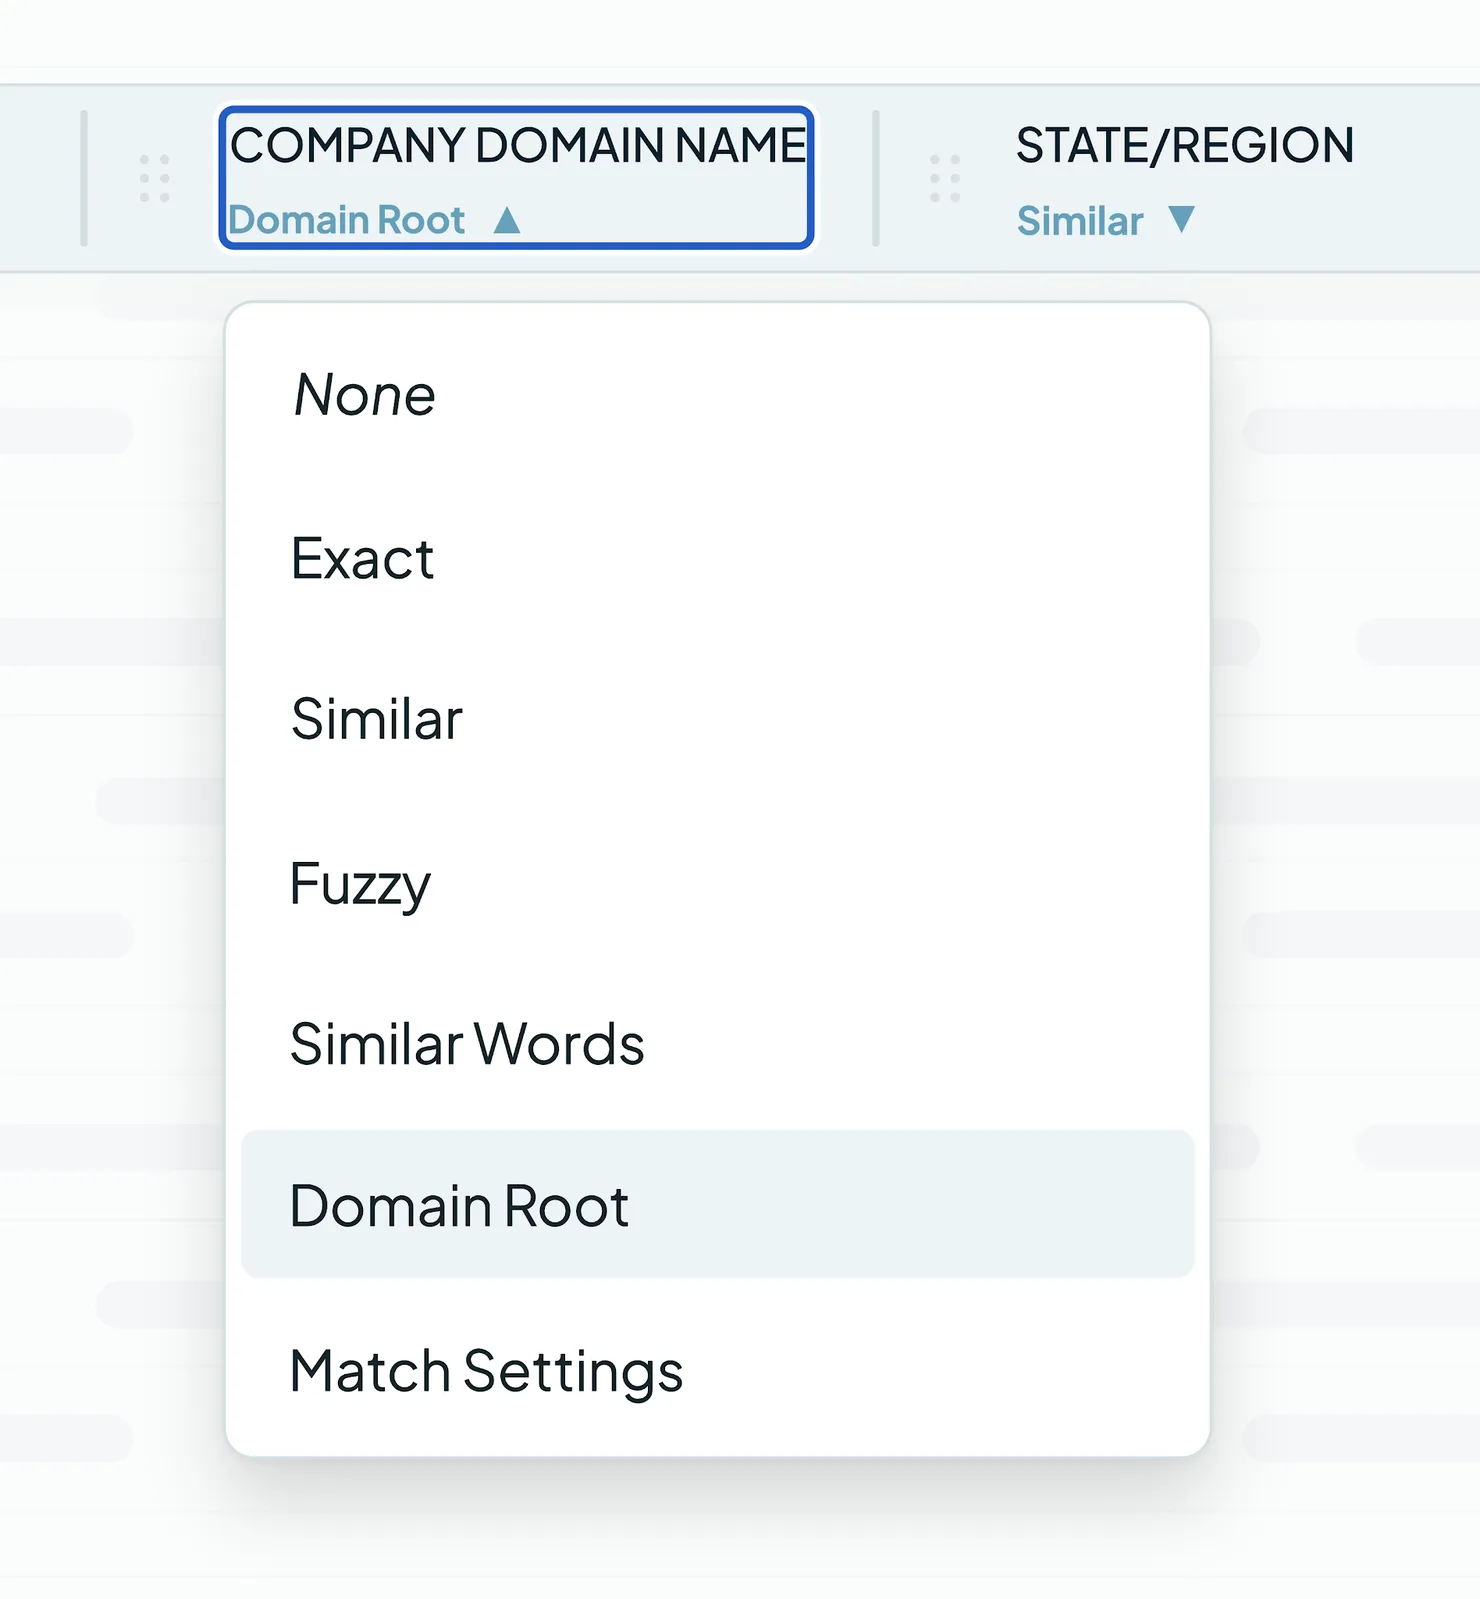Select the highlighted Domain Root option

tap(717, 1205)
